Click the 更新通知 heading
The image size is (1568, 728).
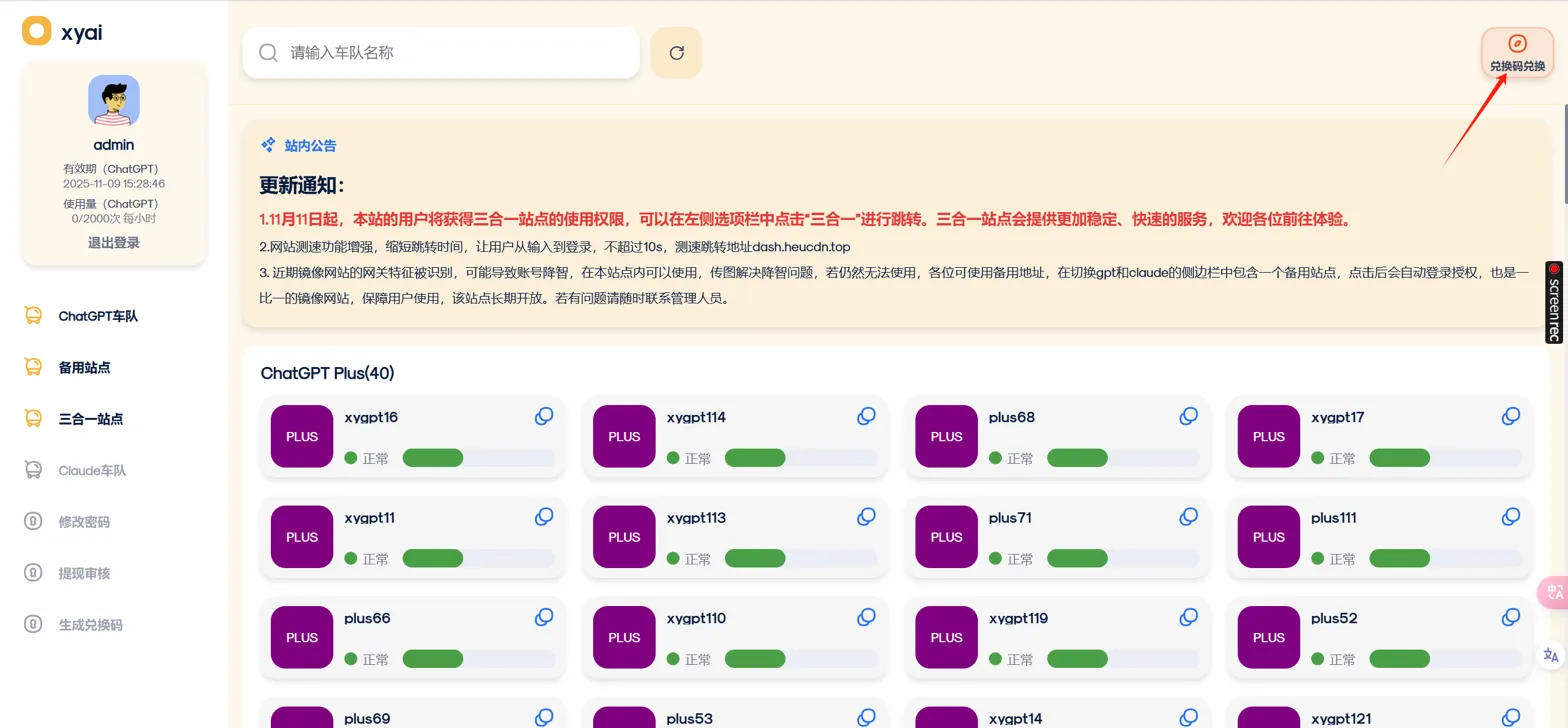[302, 185]
